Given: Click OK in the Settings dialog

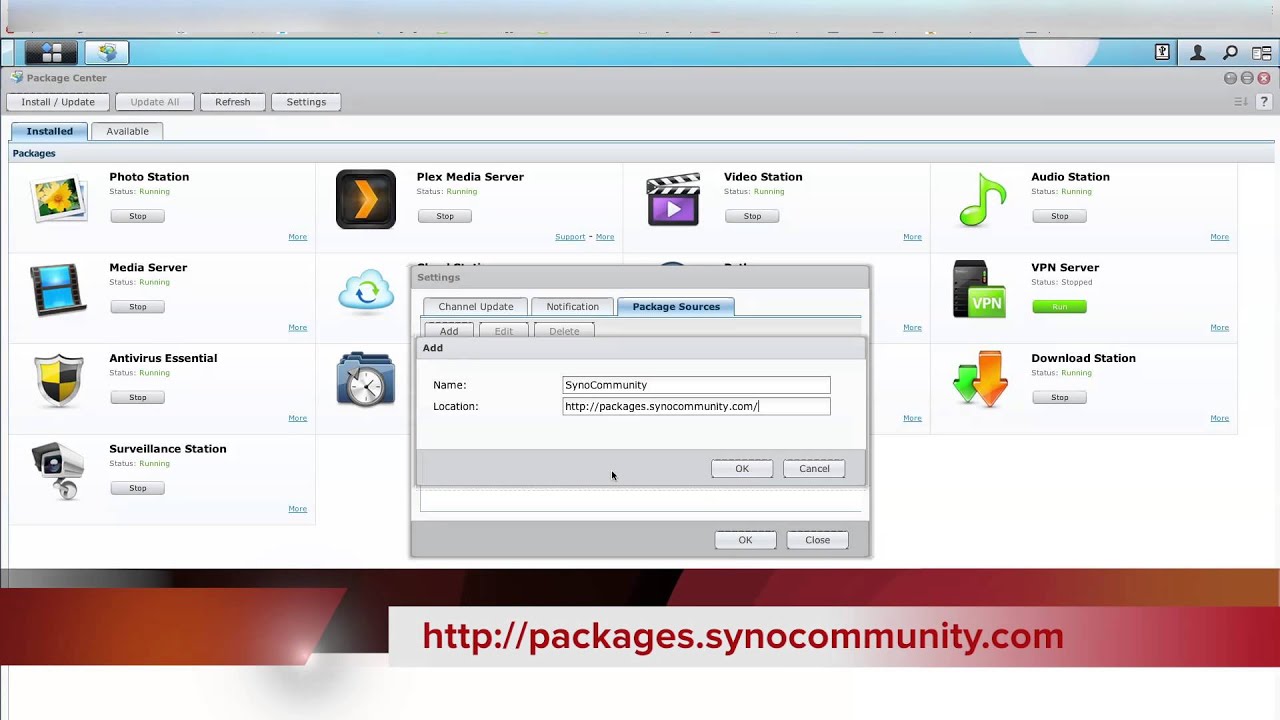Looking at the screenshot, I should [745, 540].
